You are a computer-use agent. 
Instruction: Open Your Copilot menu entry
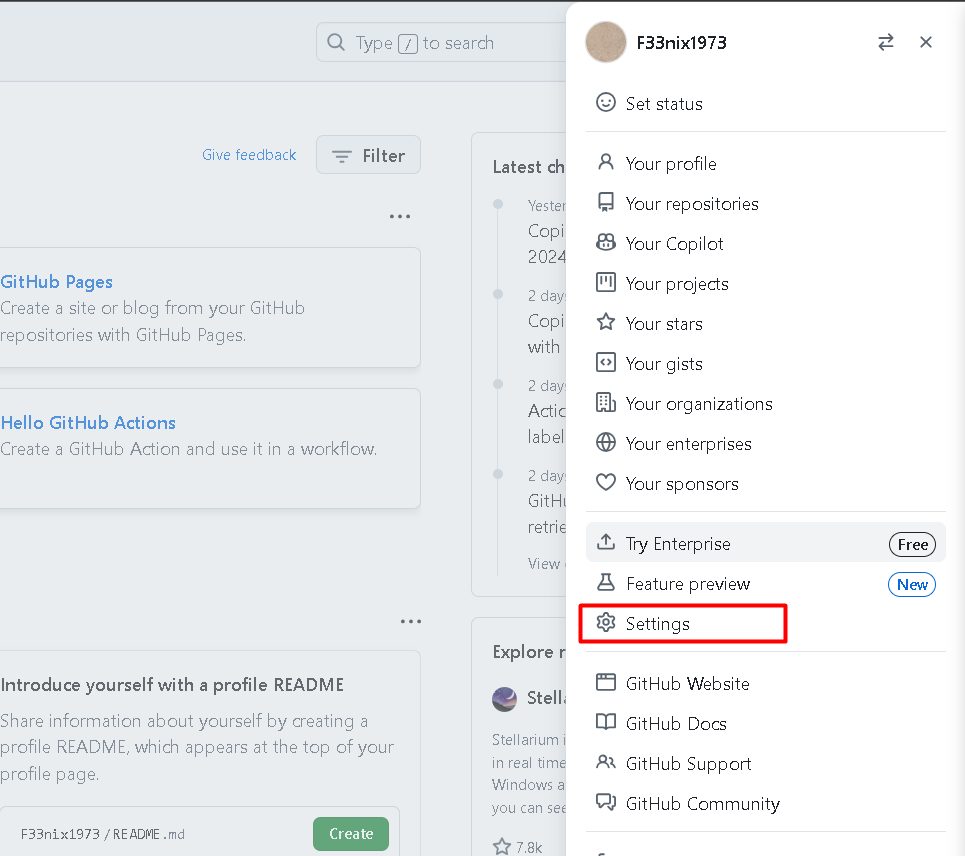tap(766, 244)
